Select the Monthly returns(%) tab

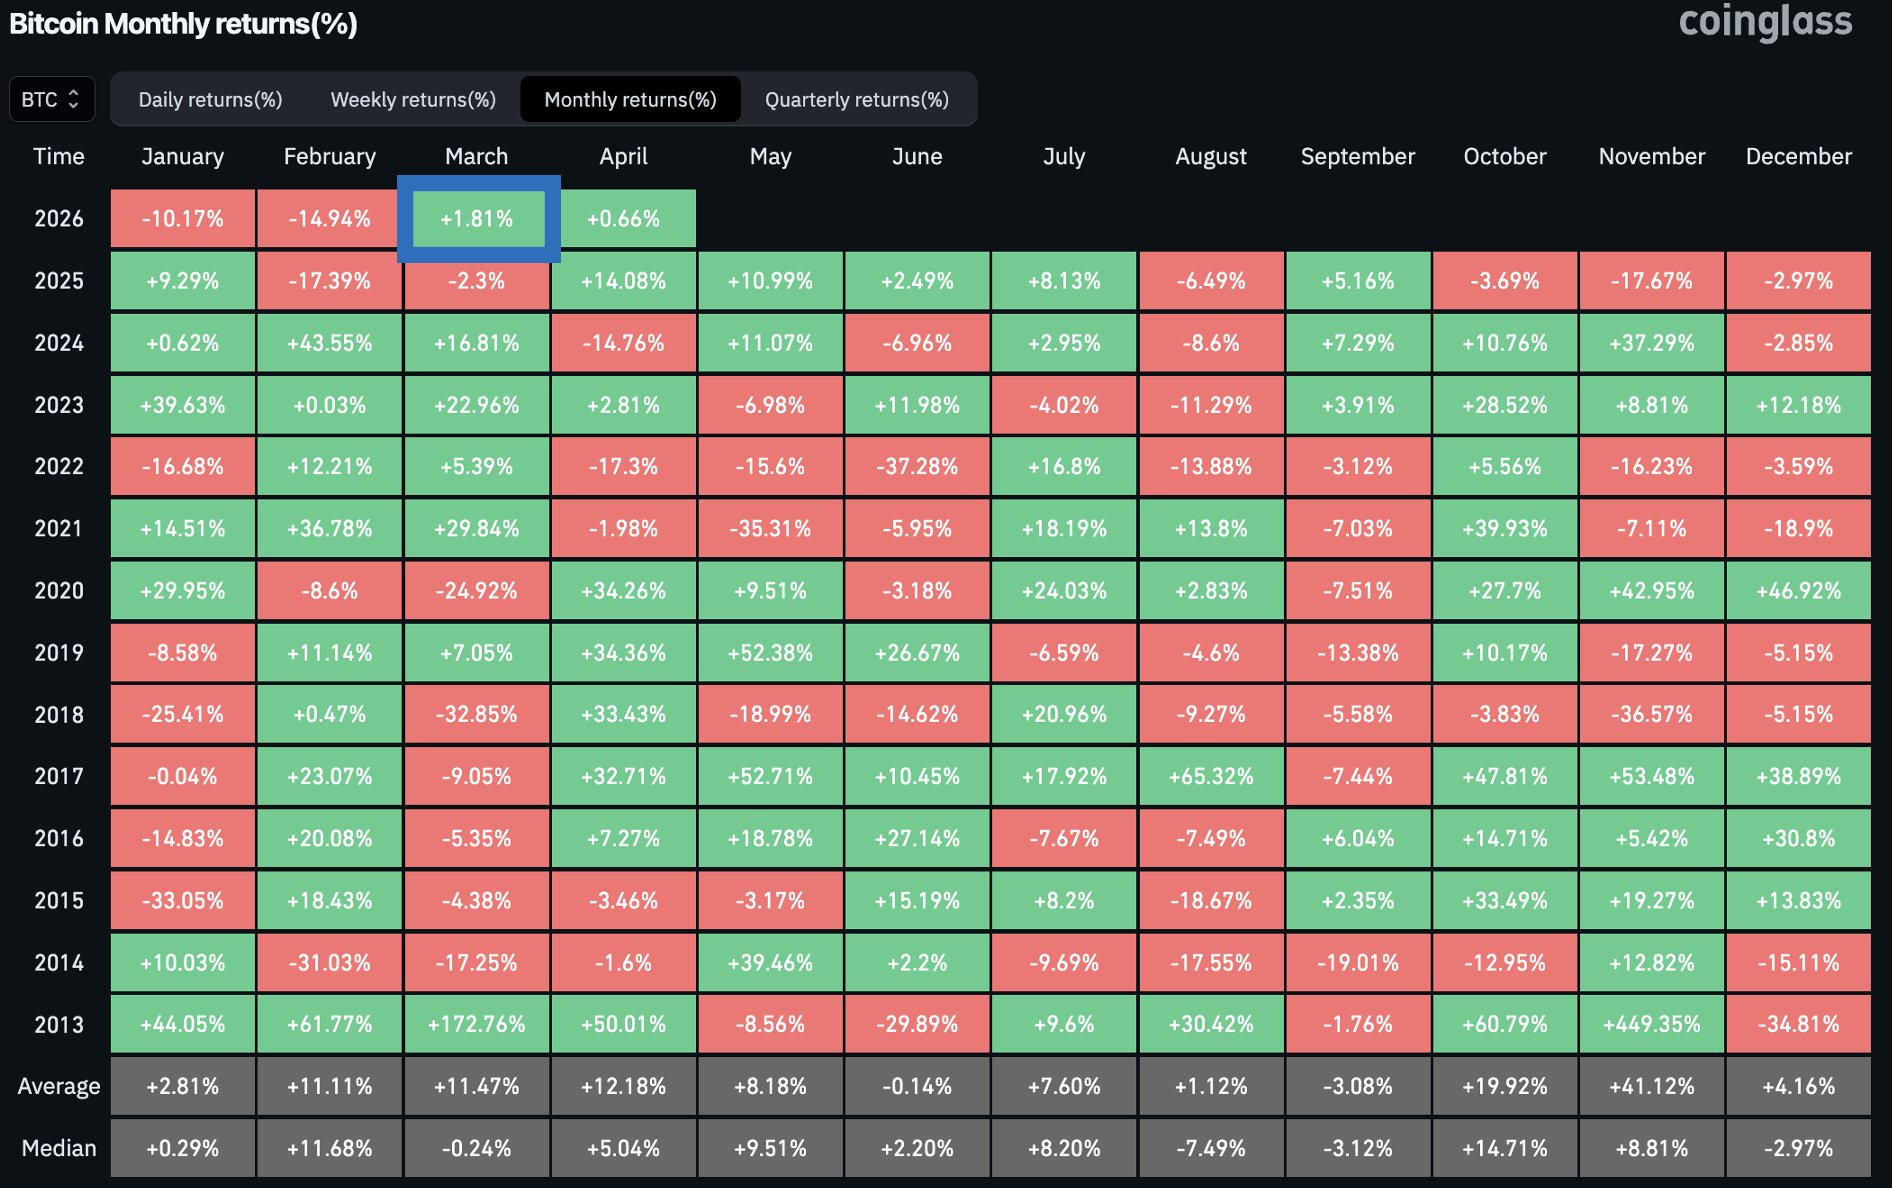coord(630,100)
